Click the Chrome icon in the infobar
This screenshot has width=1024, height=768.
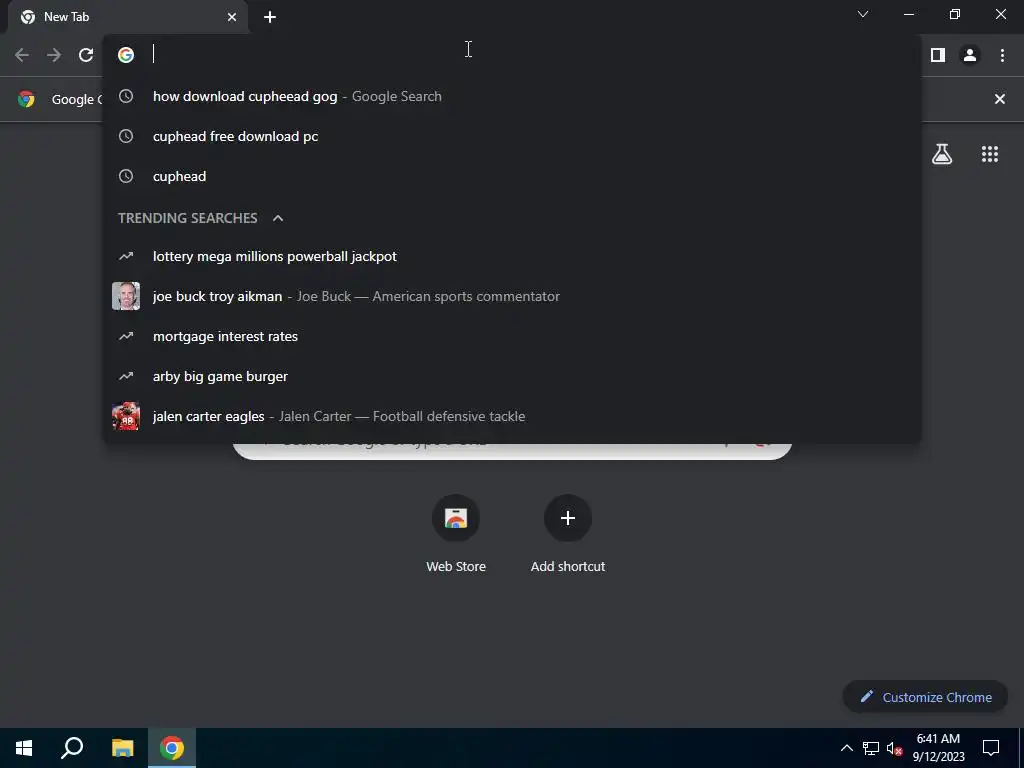click(x=26, y=99)
